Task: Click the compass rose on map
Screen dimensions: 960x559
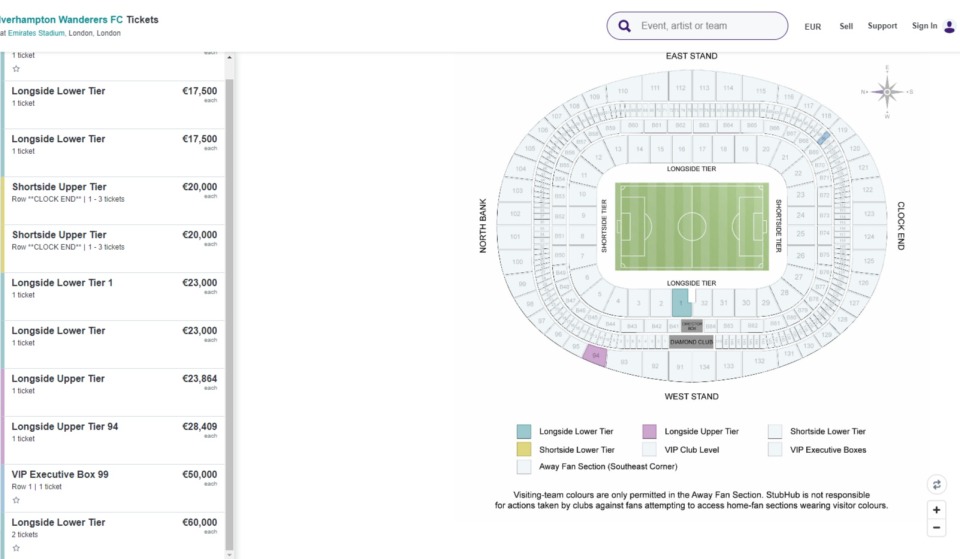Action: pyautogui.click(x=886, y=92)
